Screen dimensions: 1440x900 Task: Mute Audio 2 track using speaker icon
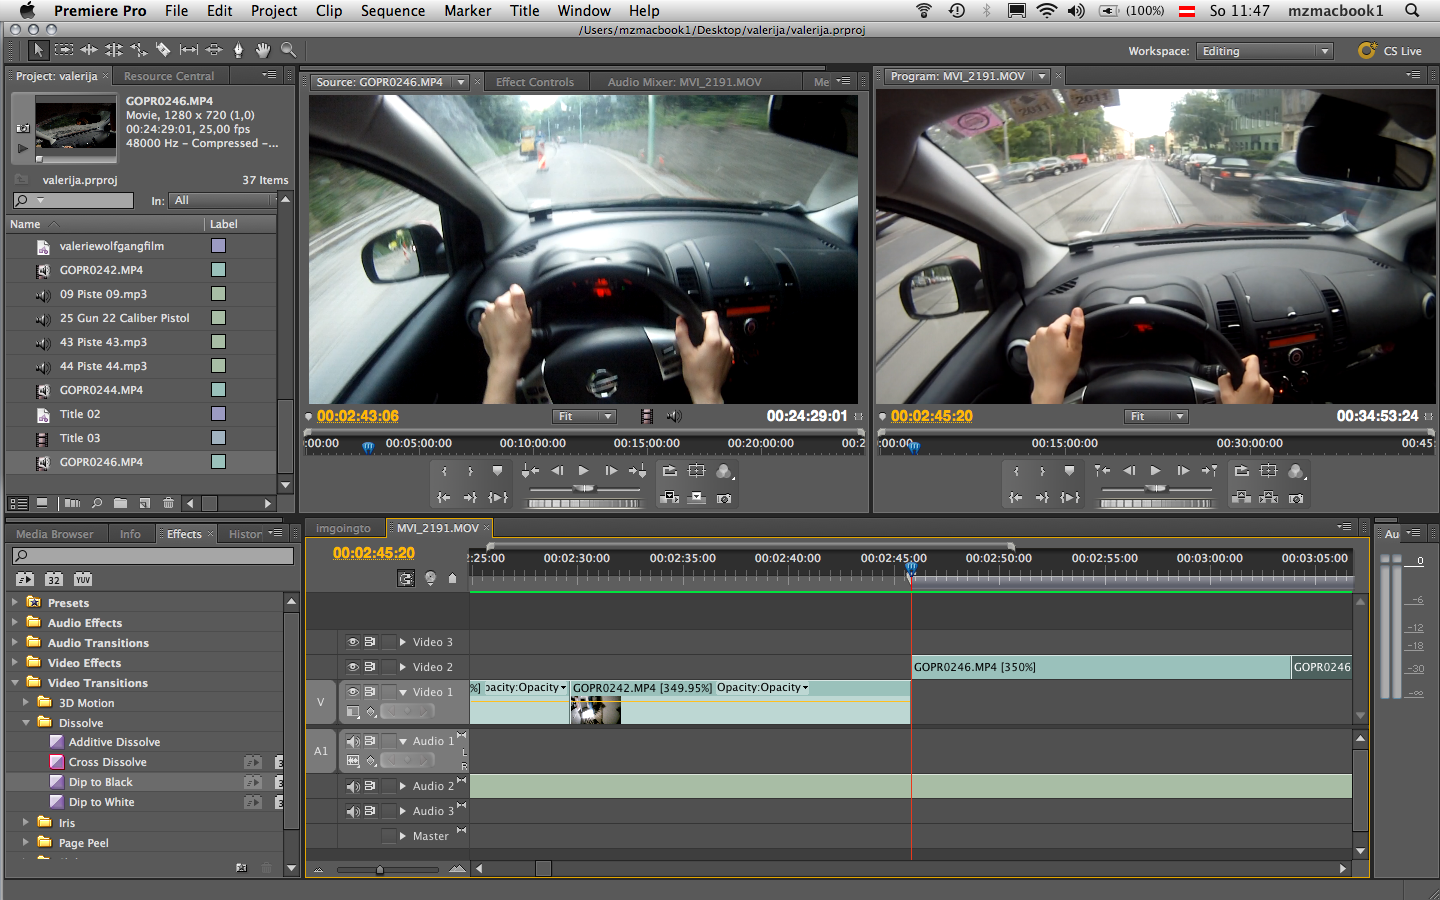click(x=352, y=786)
